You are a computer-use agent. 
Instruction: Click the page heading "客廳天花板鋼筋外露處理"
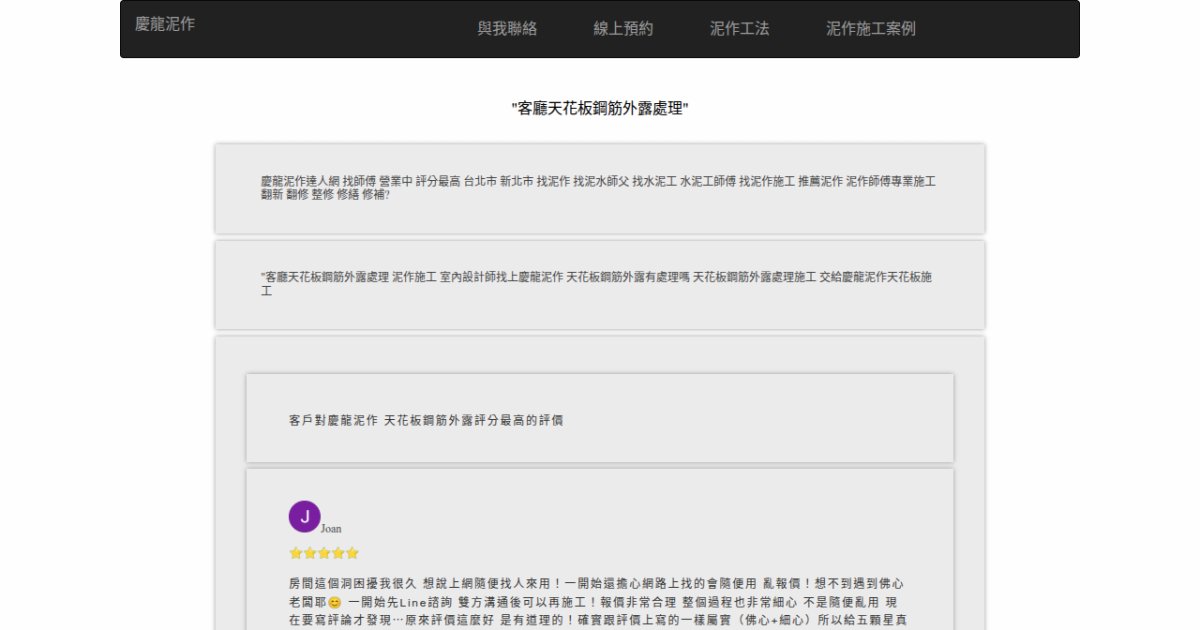click(x=600, y=108)
